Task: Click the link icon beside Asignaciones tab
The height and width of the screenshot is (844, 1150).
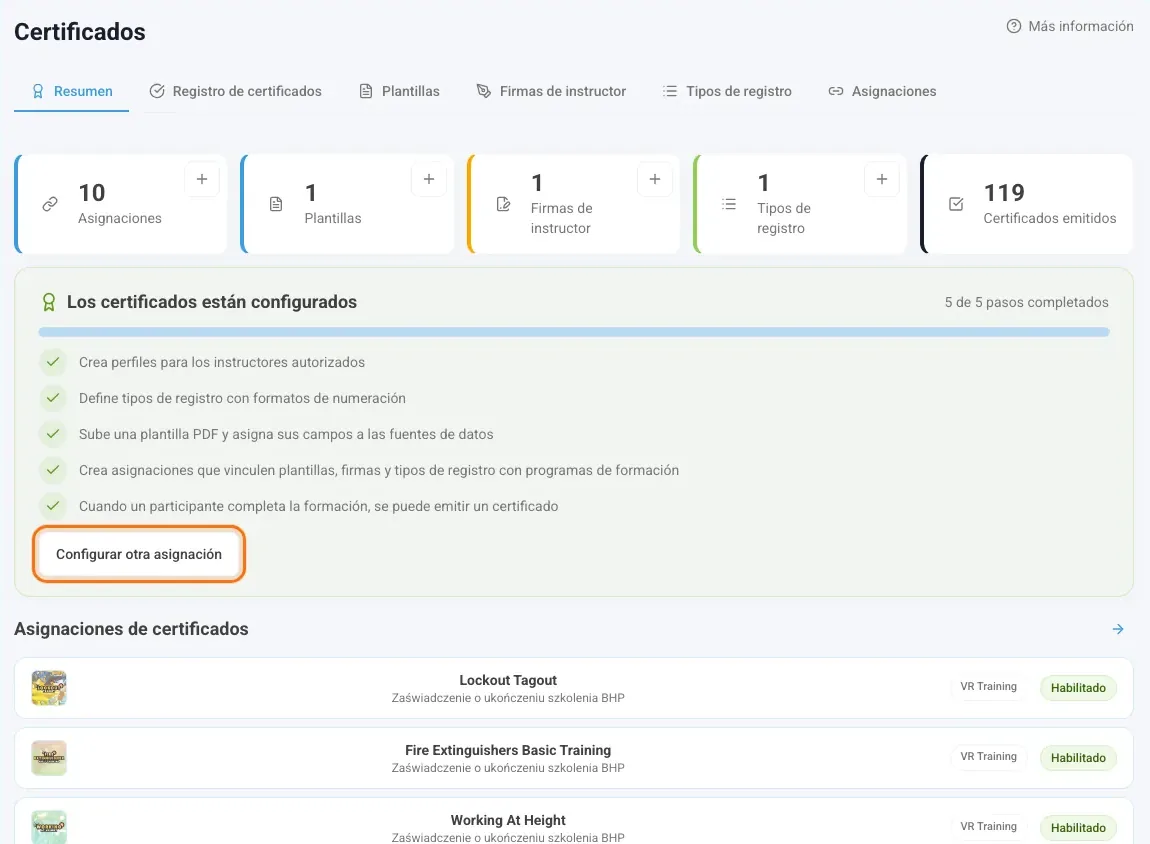Action: tap(835, 91)
